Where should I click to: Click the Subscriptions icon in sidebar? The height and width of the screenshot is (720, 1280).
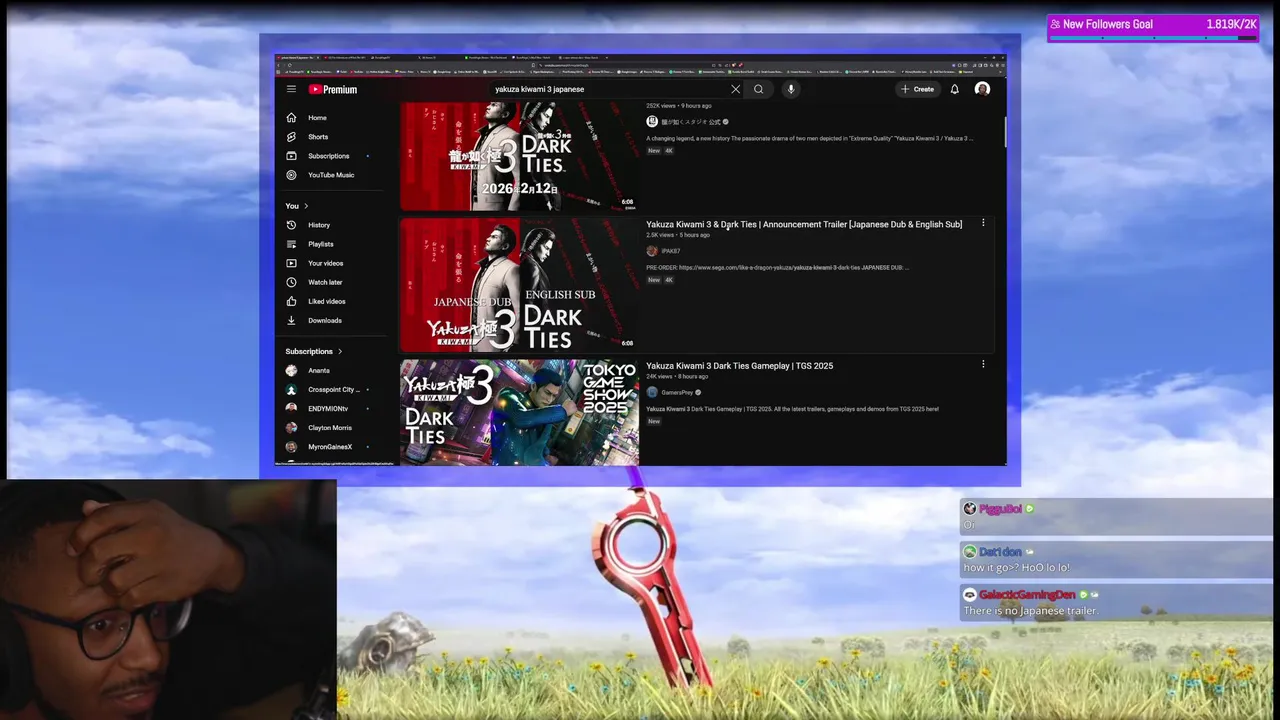pos(291,156)
